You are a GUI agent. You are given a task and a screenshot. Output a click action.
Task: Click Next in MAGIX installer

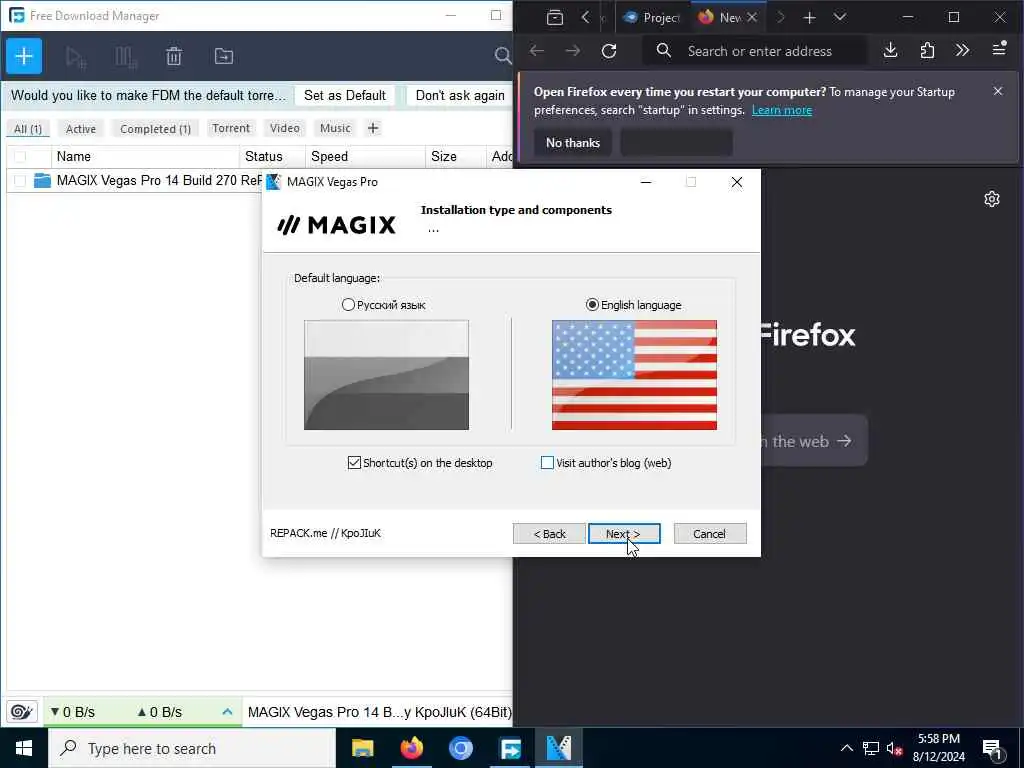pyautogui.click(x=624, y=534)
